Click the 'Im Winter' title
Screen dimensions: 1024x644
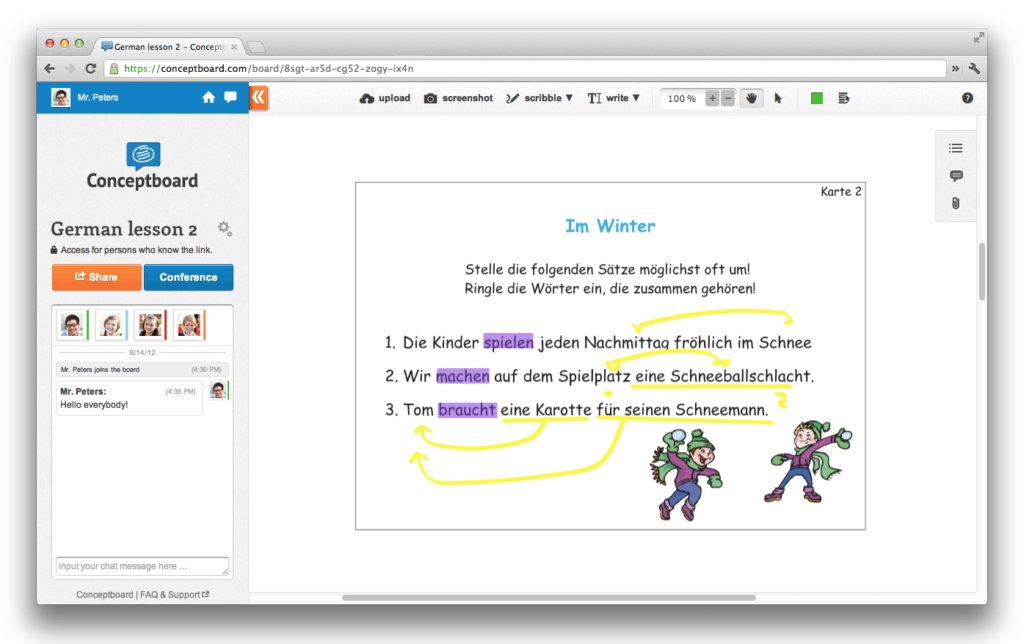(x=610, y=226)
